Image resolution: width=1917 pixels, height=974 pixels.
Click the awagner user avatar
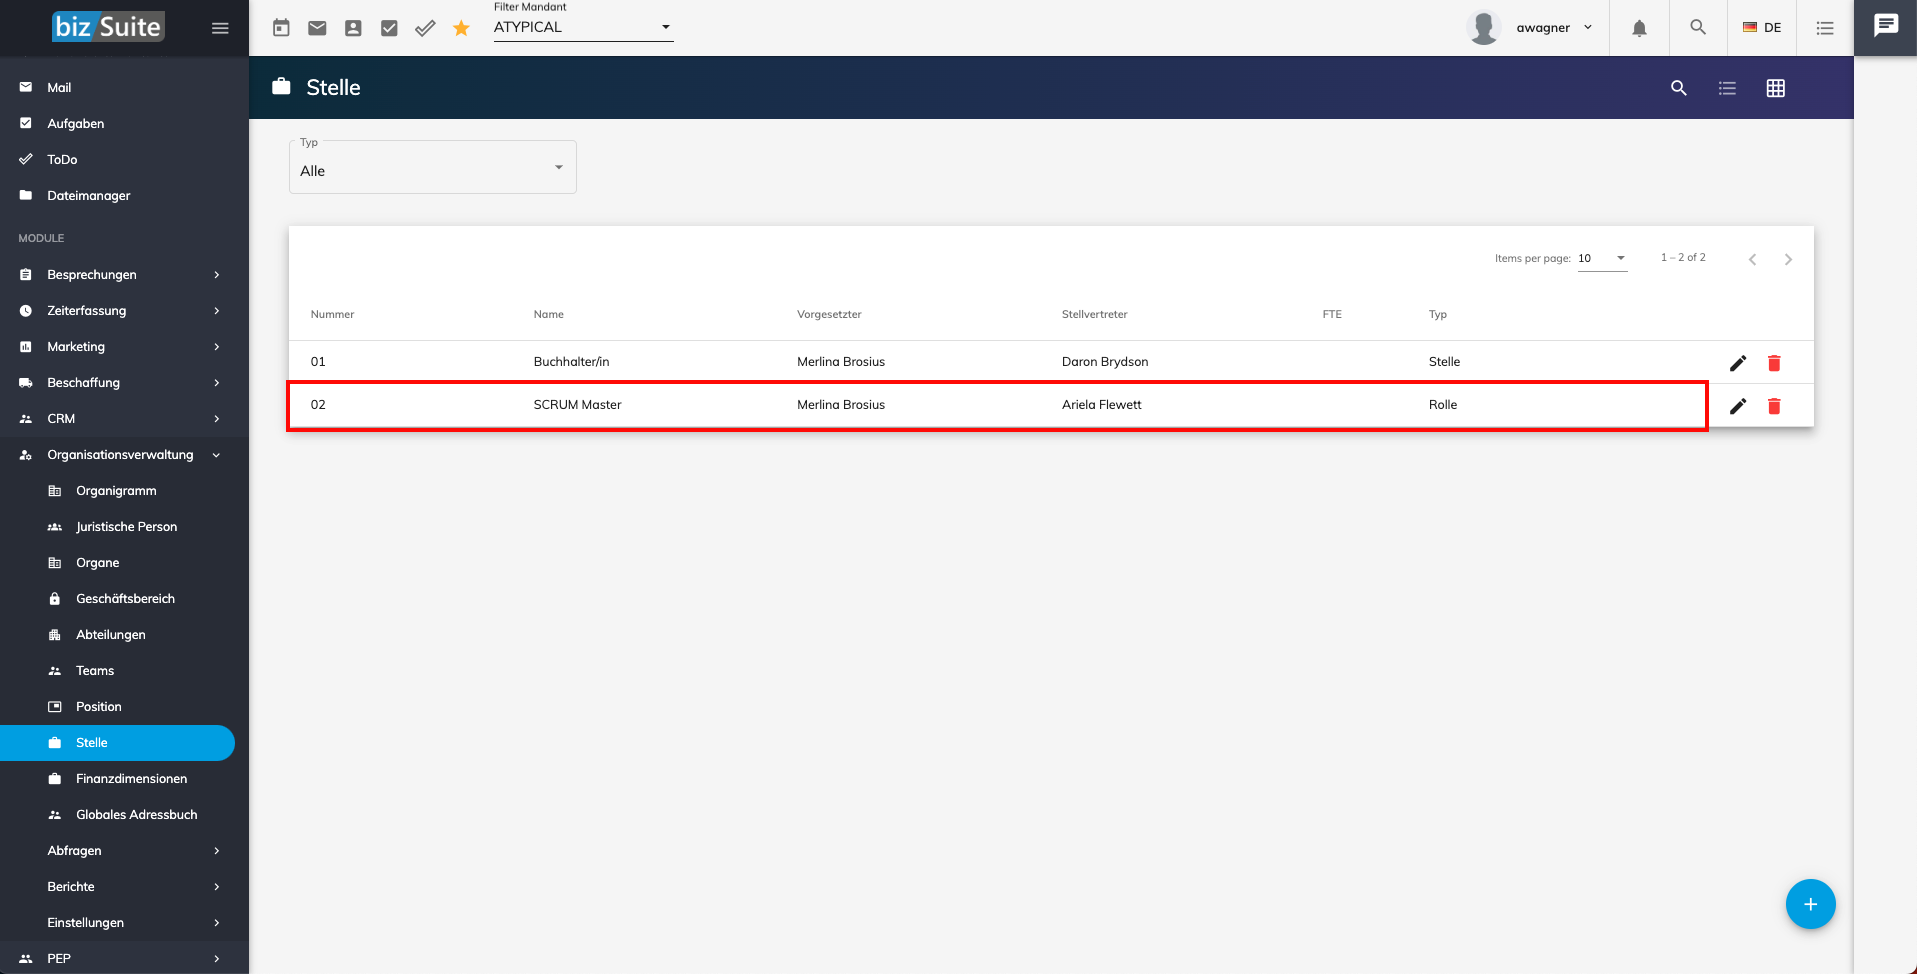[x=1484, y=28]
